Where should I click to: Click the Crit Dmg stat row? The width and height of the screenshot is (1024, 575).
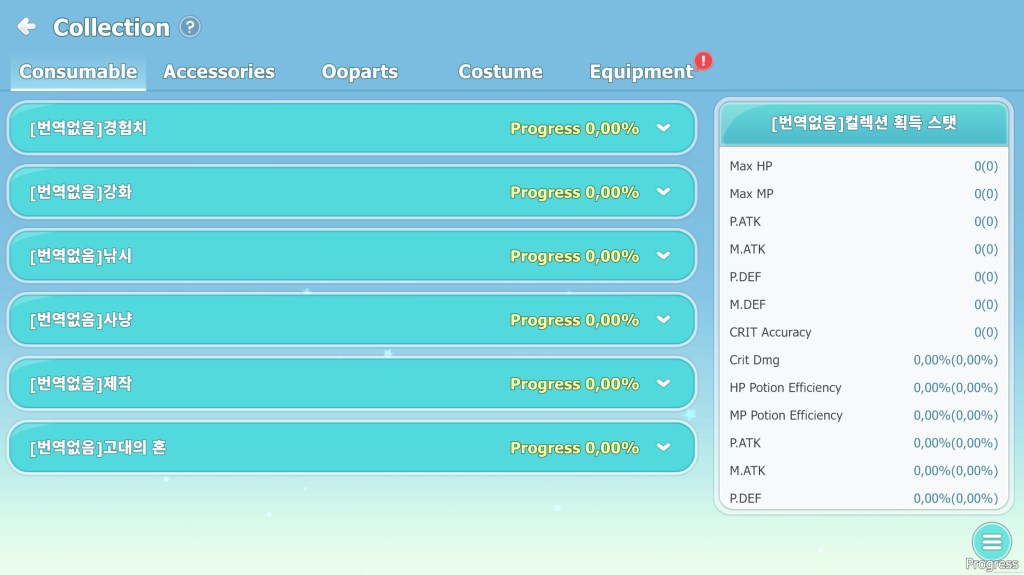click(x=863, y=360)
